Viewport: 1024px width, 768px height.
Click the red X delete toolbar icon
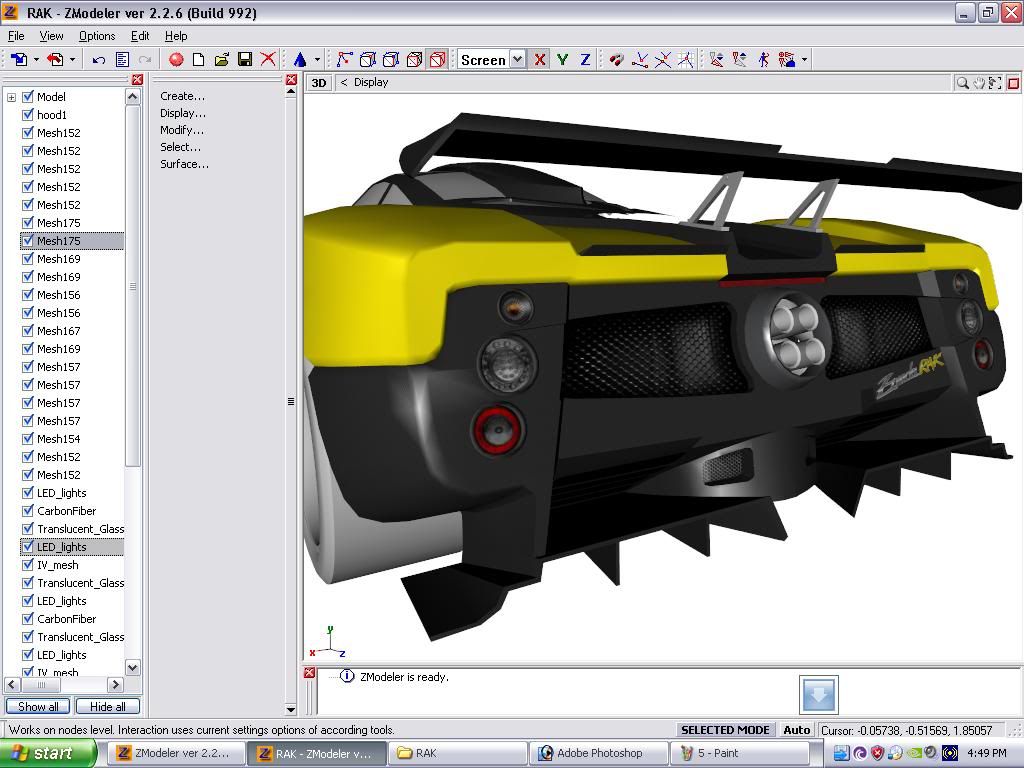[268, 60]
